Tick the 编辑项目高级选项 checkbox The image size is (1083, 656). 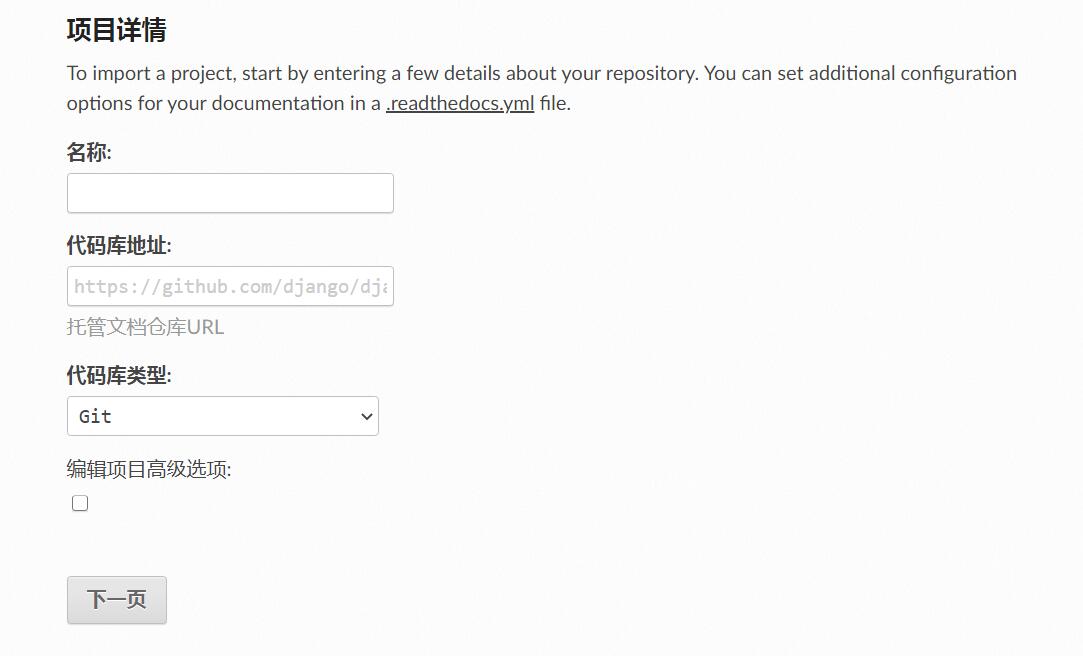[x=80, y=503]
